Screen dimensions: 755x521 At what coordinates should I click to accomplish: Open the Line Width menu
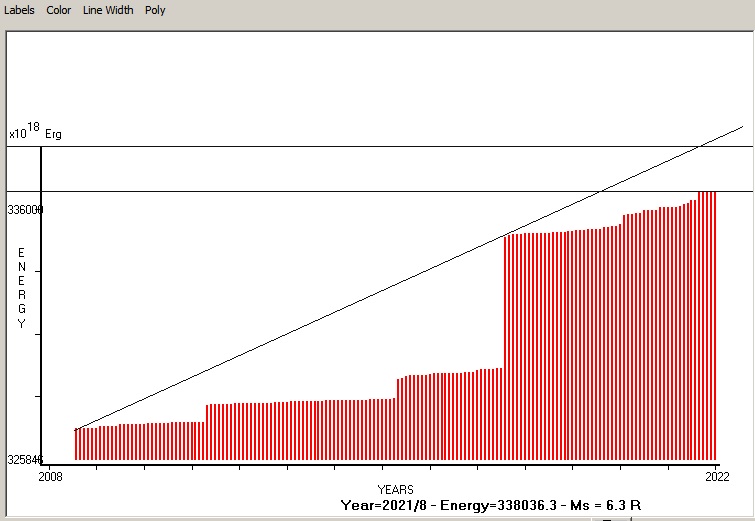(108, 10)
